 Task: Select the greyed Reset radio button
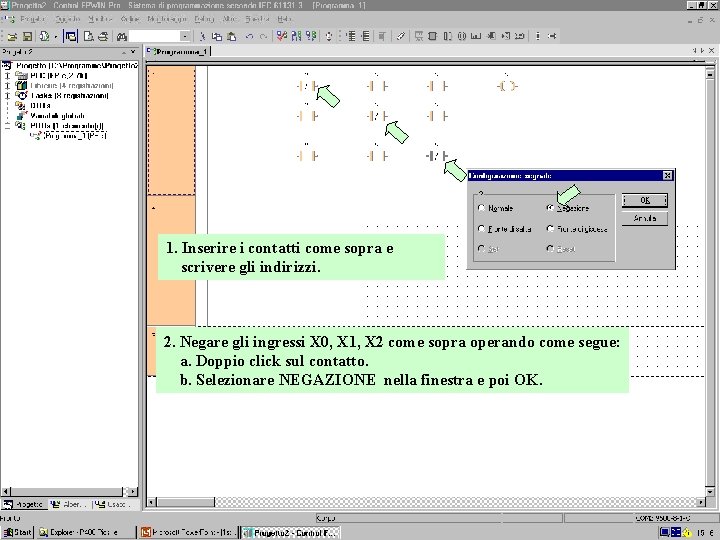pyautogui.click(x=550, y=248)
